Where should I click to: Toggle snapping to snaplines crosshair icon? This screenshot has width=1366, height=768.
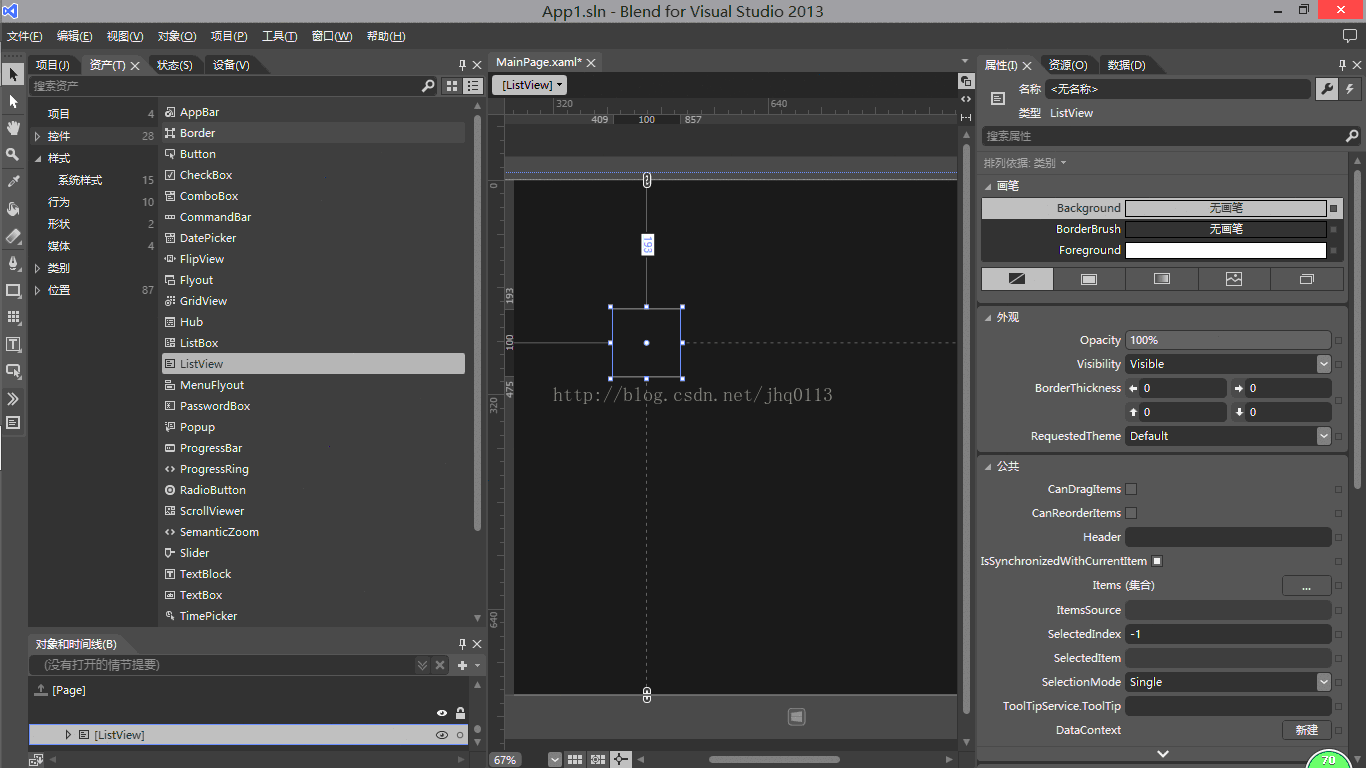pyautogui.click(x=621, y=760)
